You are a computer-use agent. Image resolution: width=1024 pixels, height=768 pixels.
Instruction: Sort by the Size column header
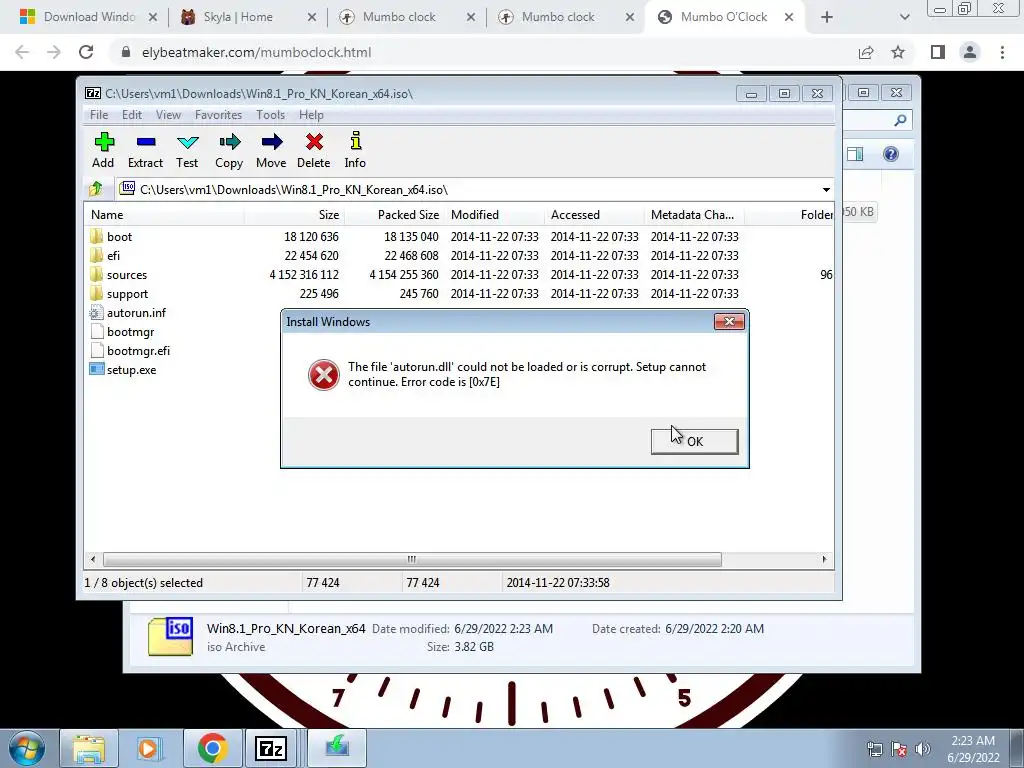[294, 215]
